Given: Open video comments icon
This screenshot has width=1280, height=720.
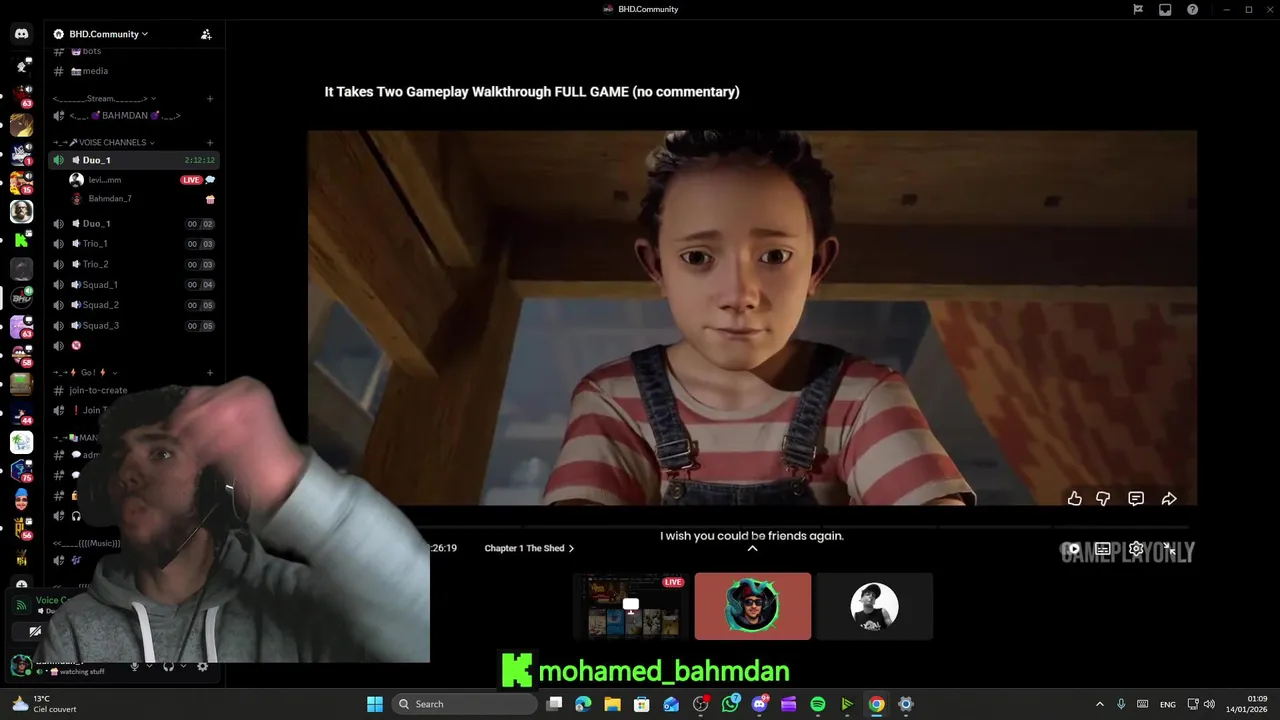Looking at the screenshot, I should coord(1136,498).
